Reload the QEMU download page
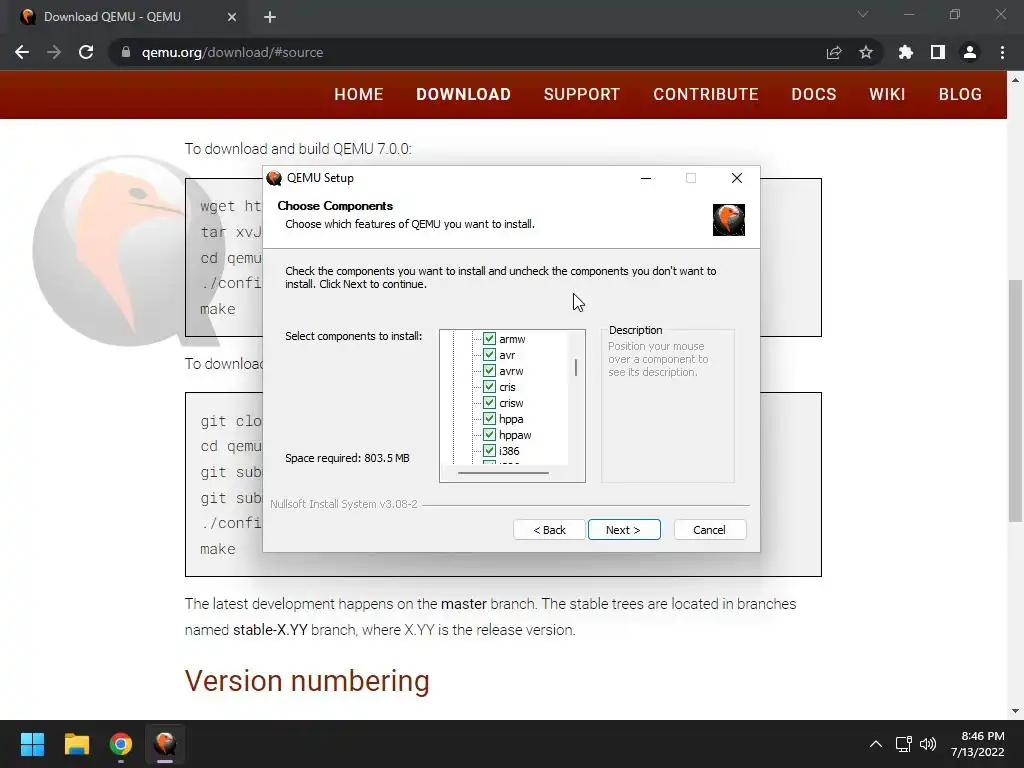The height and width of the screenshot is (768, 1024). (86, 52)
